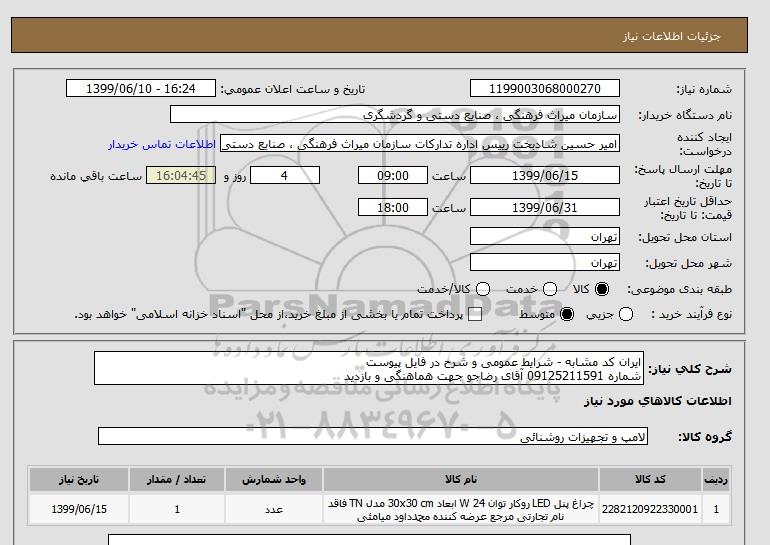Select the جزیی purchase type radio
Screen dimensions: 770x545
tap(626, 314)
